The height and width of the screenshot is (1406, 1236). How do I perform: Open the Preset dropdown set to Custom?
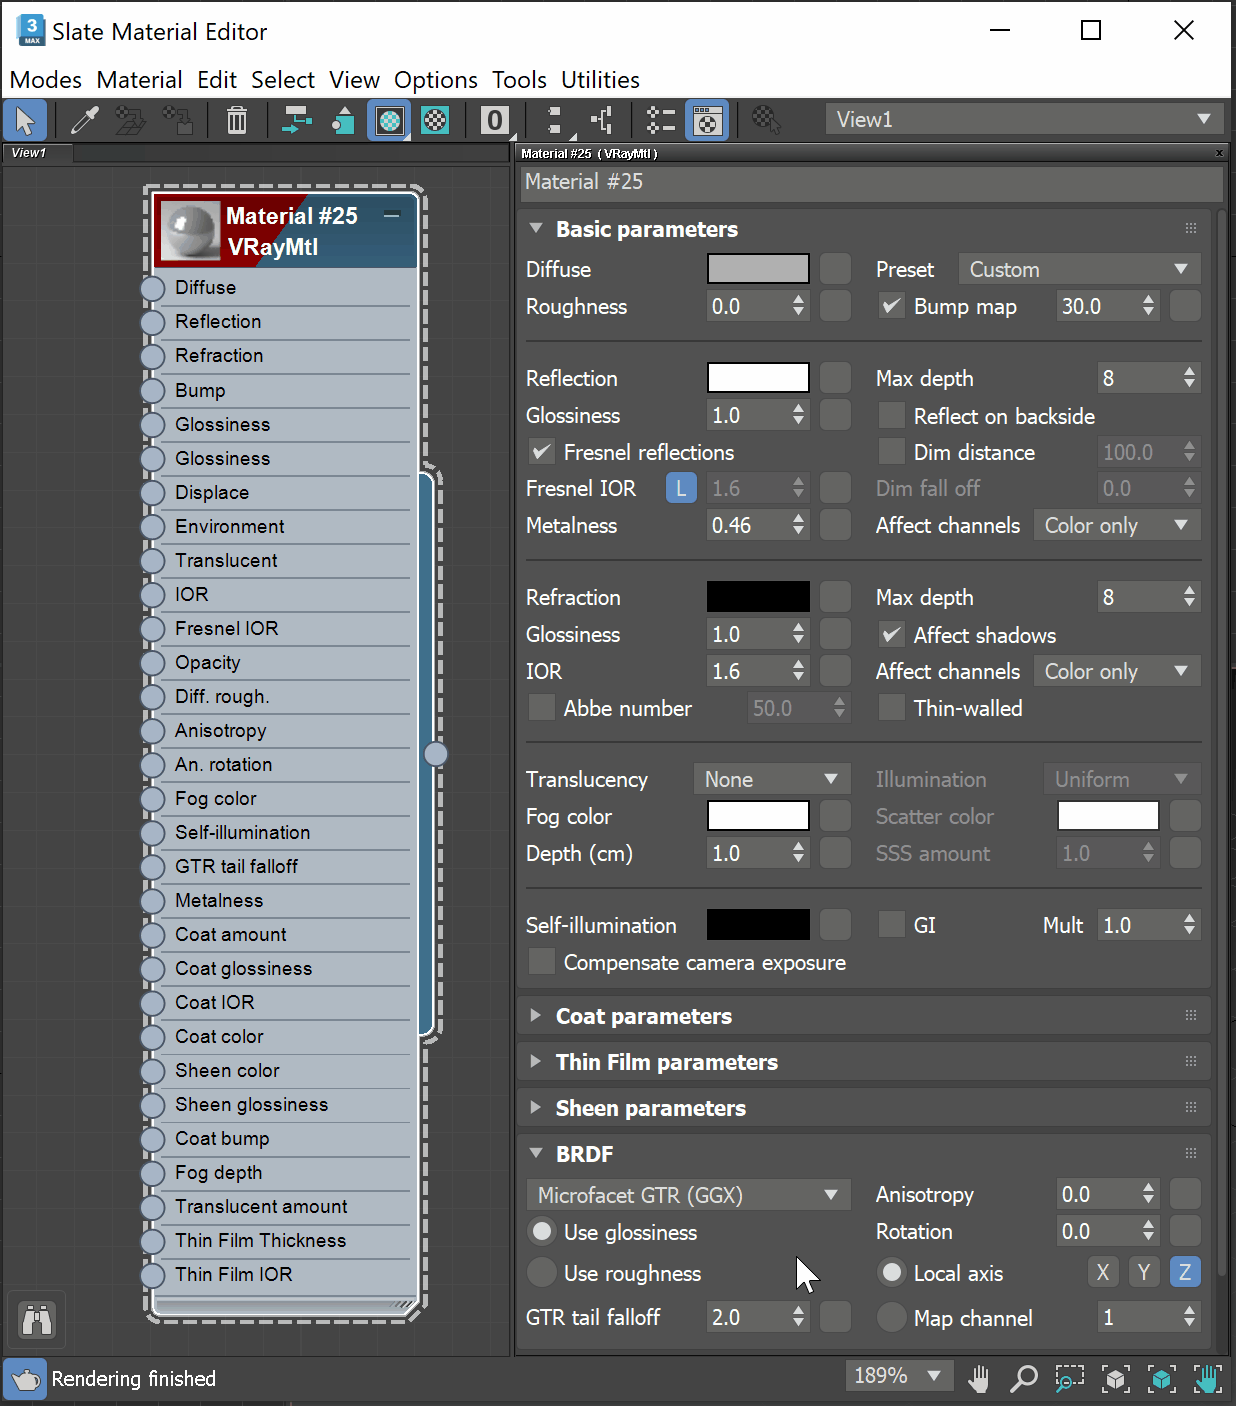(1078, 269)
